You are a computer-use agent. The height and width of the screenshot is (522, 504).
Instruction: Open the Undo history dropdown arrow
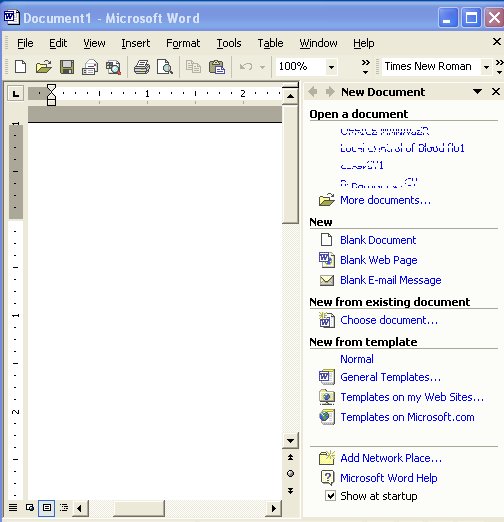click(262, 67)
